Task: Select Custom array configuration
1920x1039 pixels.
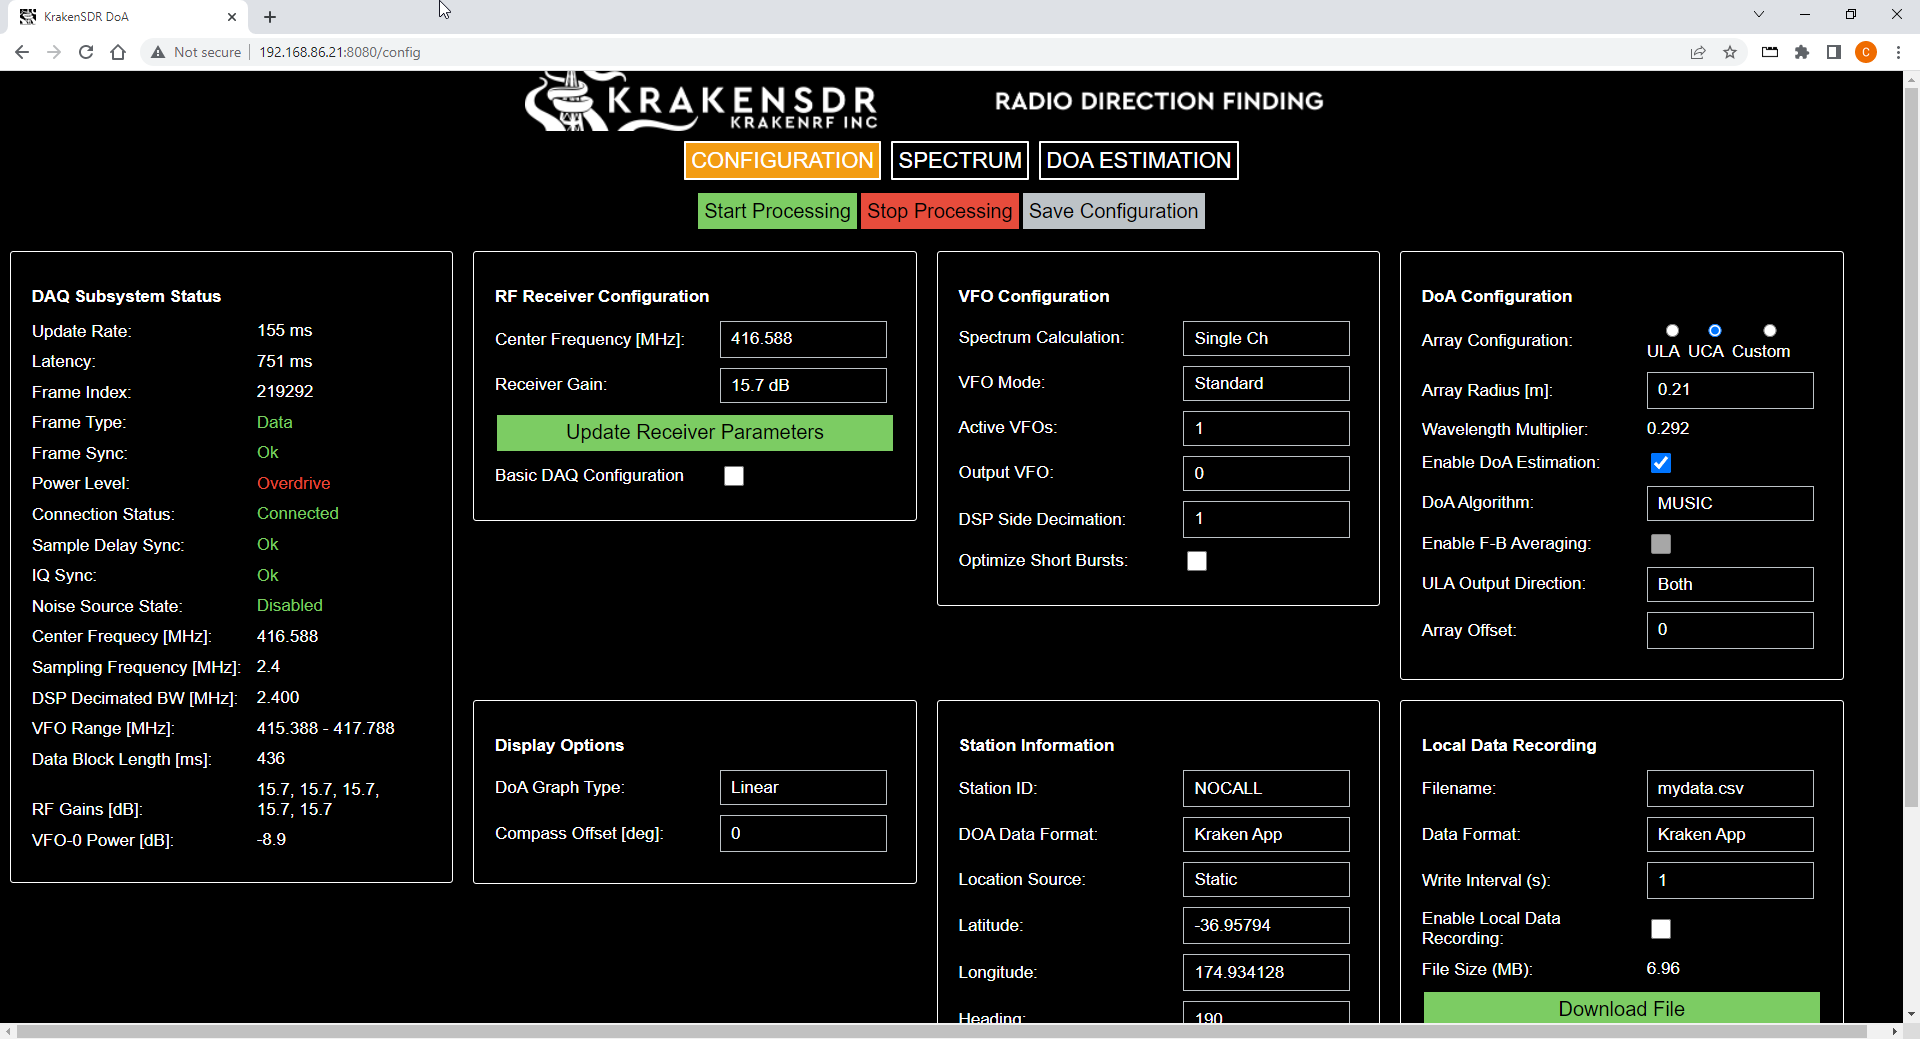Action: click(1770, 330)
